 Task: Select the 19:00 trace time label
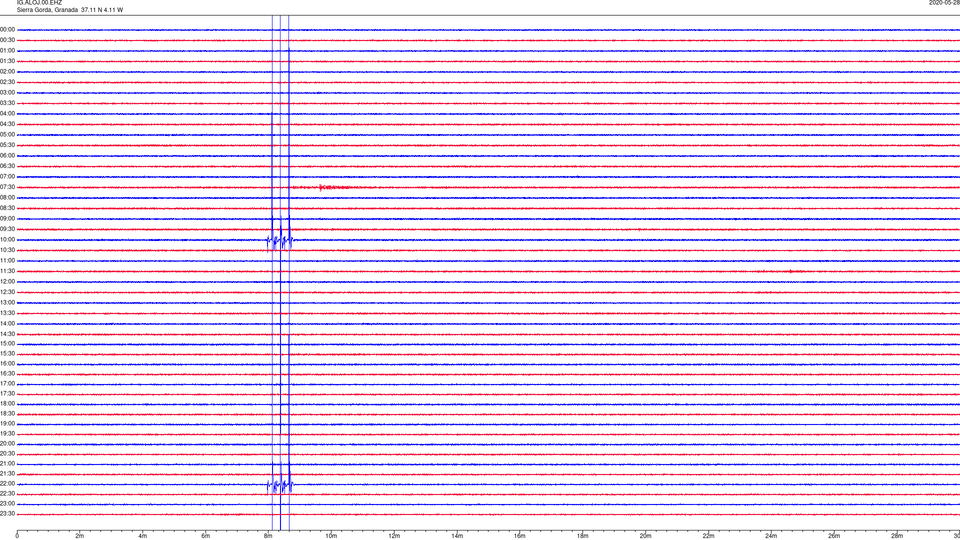coord(7,424)
